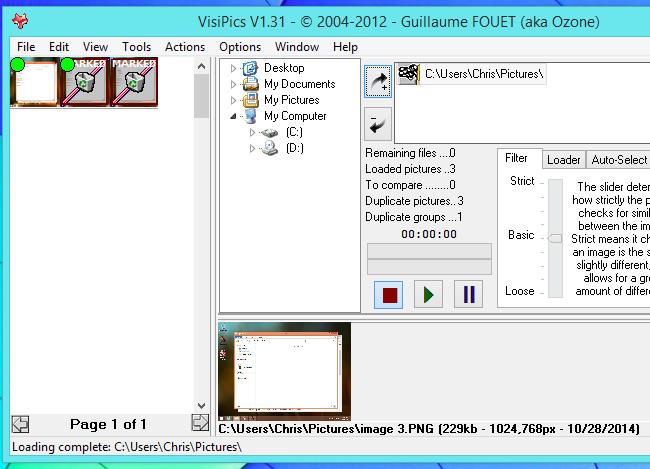Click the Desktop tree label
The height and width of the screenshot is (469, 650).
click(284, 68)
